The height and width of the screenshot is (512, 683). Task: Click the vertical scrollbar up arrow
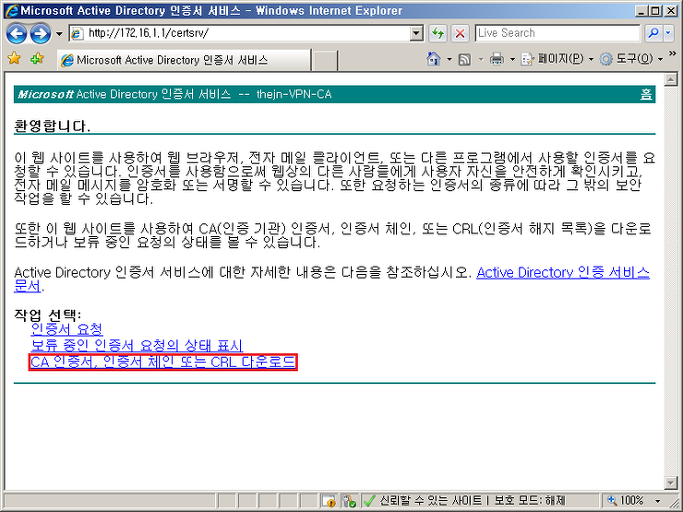[x=671, y=79]
